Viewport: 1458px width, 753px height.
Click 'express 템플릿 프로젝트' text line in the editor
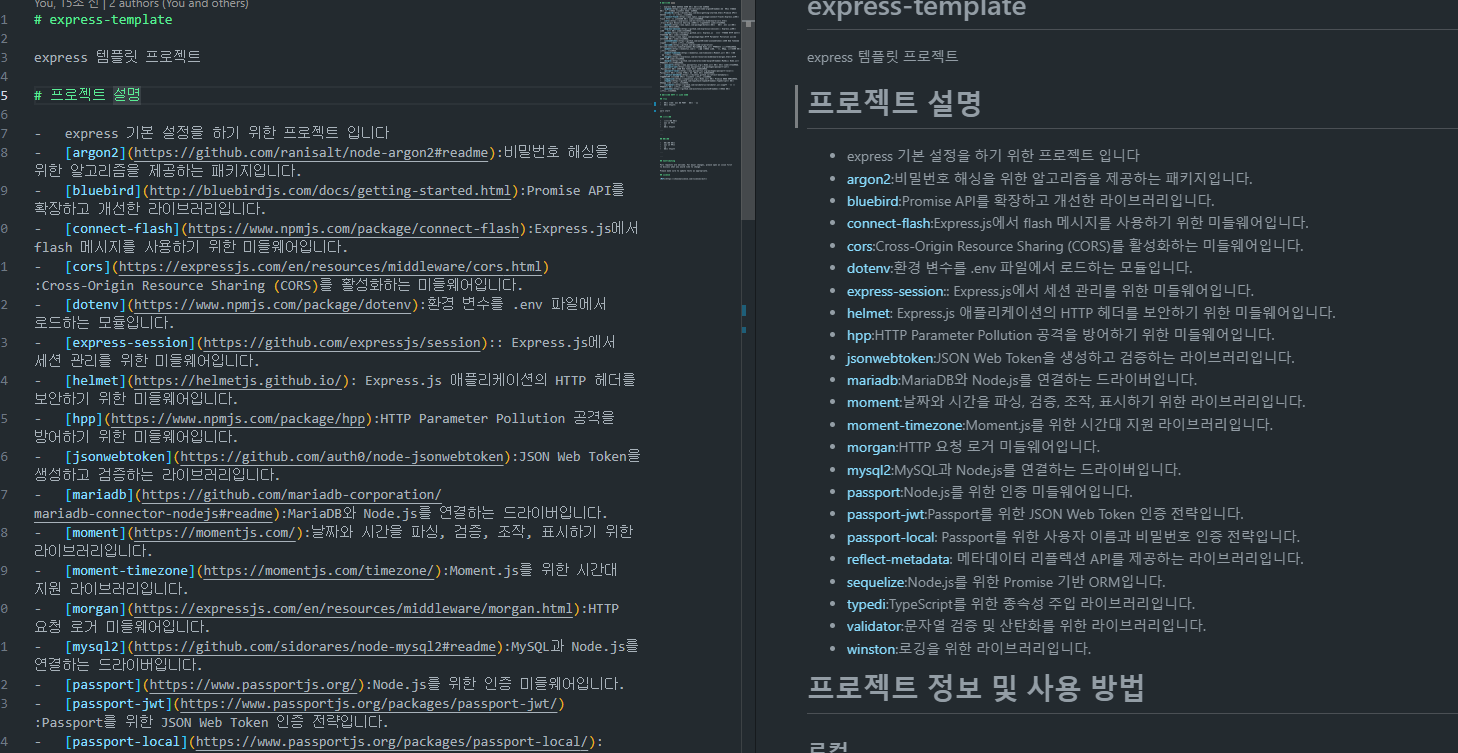pyautogui.click(x=117, y=57)
